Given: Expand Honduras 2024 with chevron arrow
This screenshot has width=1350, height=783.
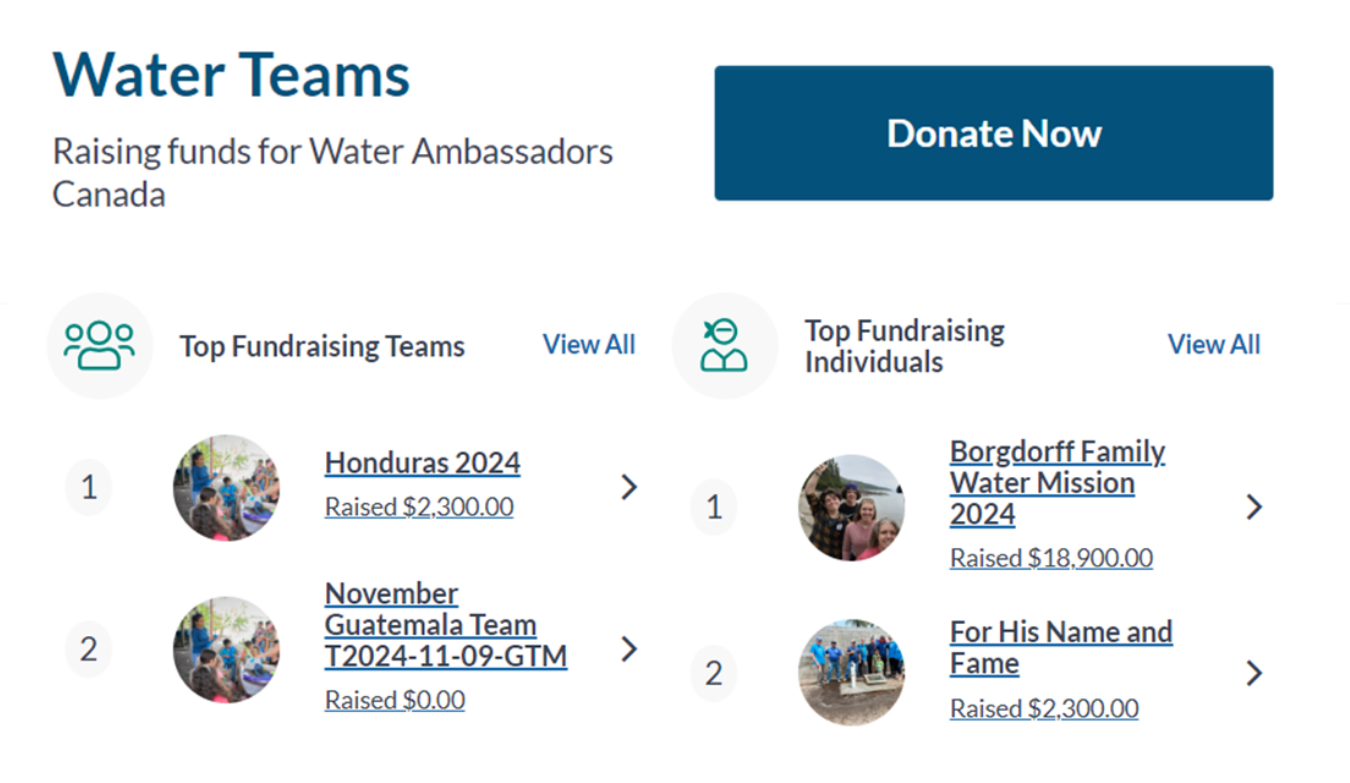Looking at the screenshot, I should tap(629, 487).
